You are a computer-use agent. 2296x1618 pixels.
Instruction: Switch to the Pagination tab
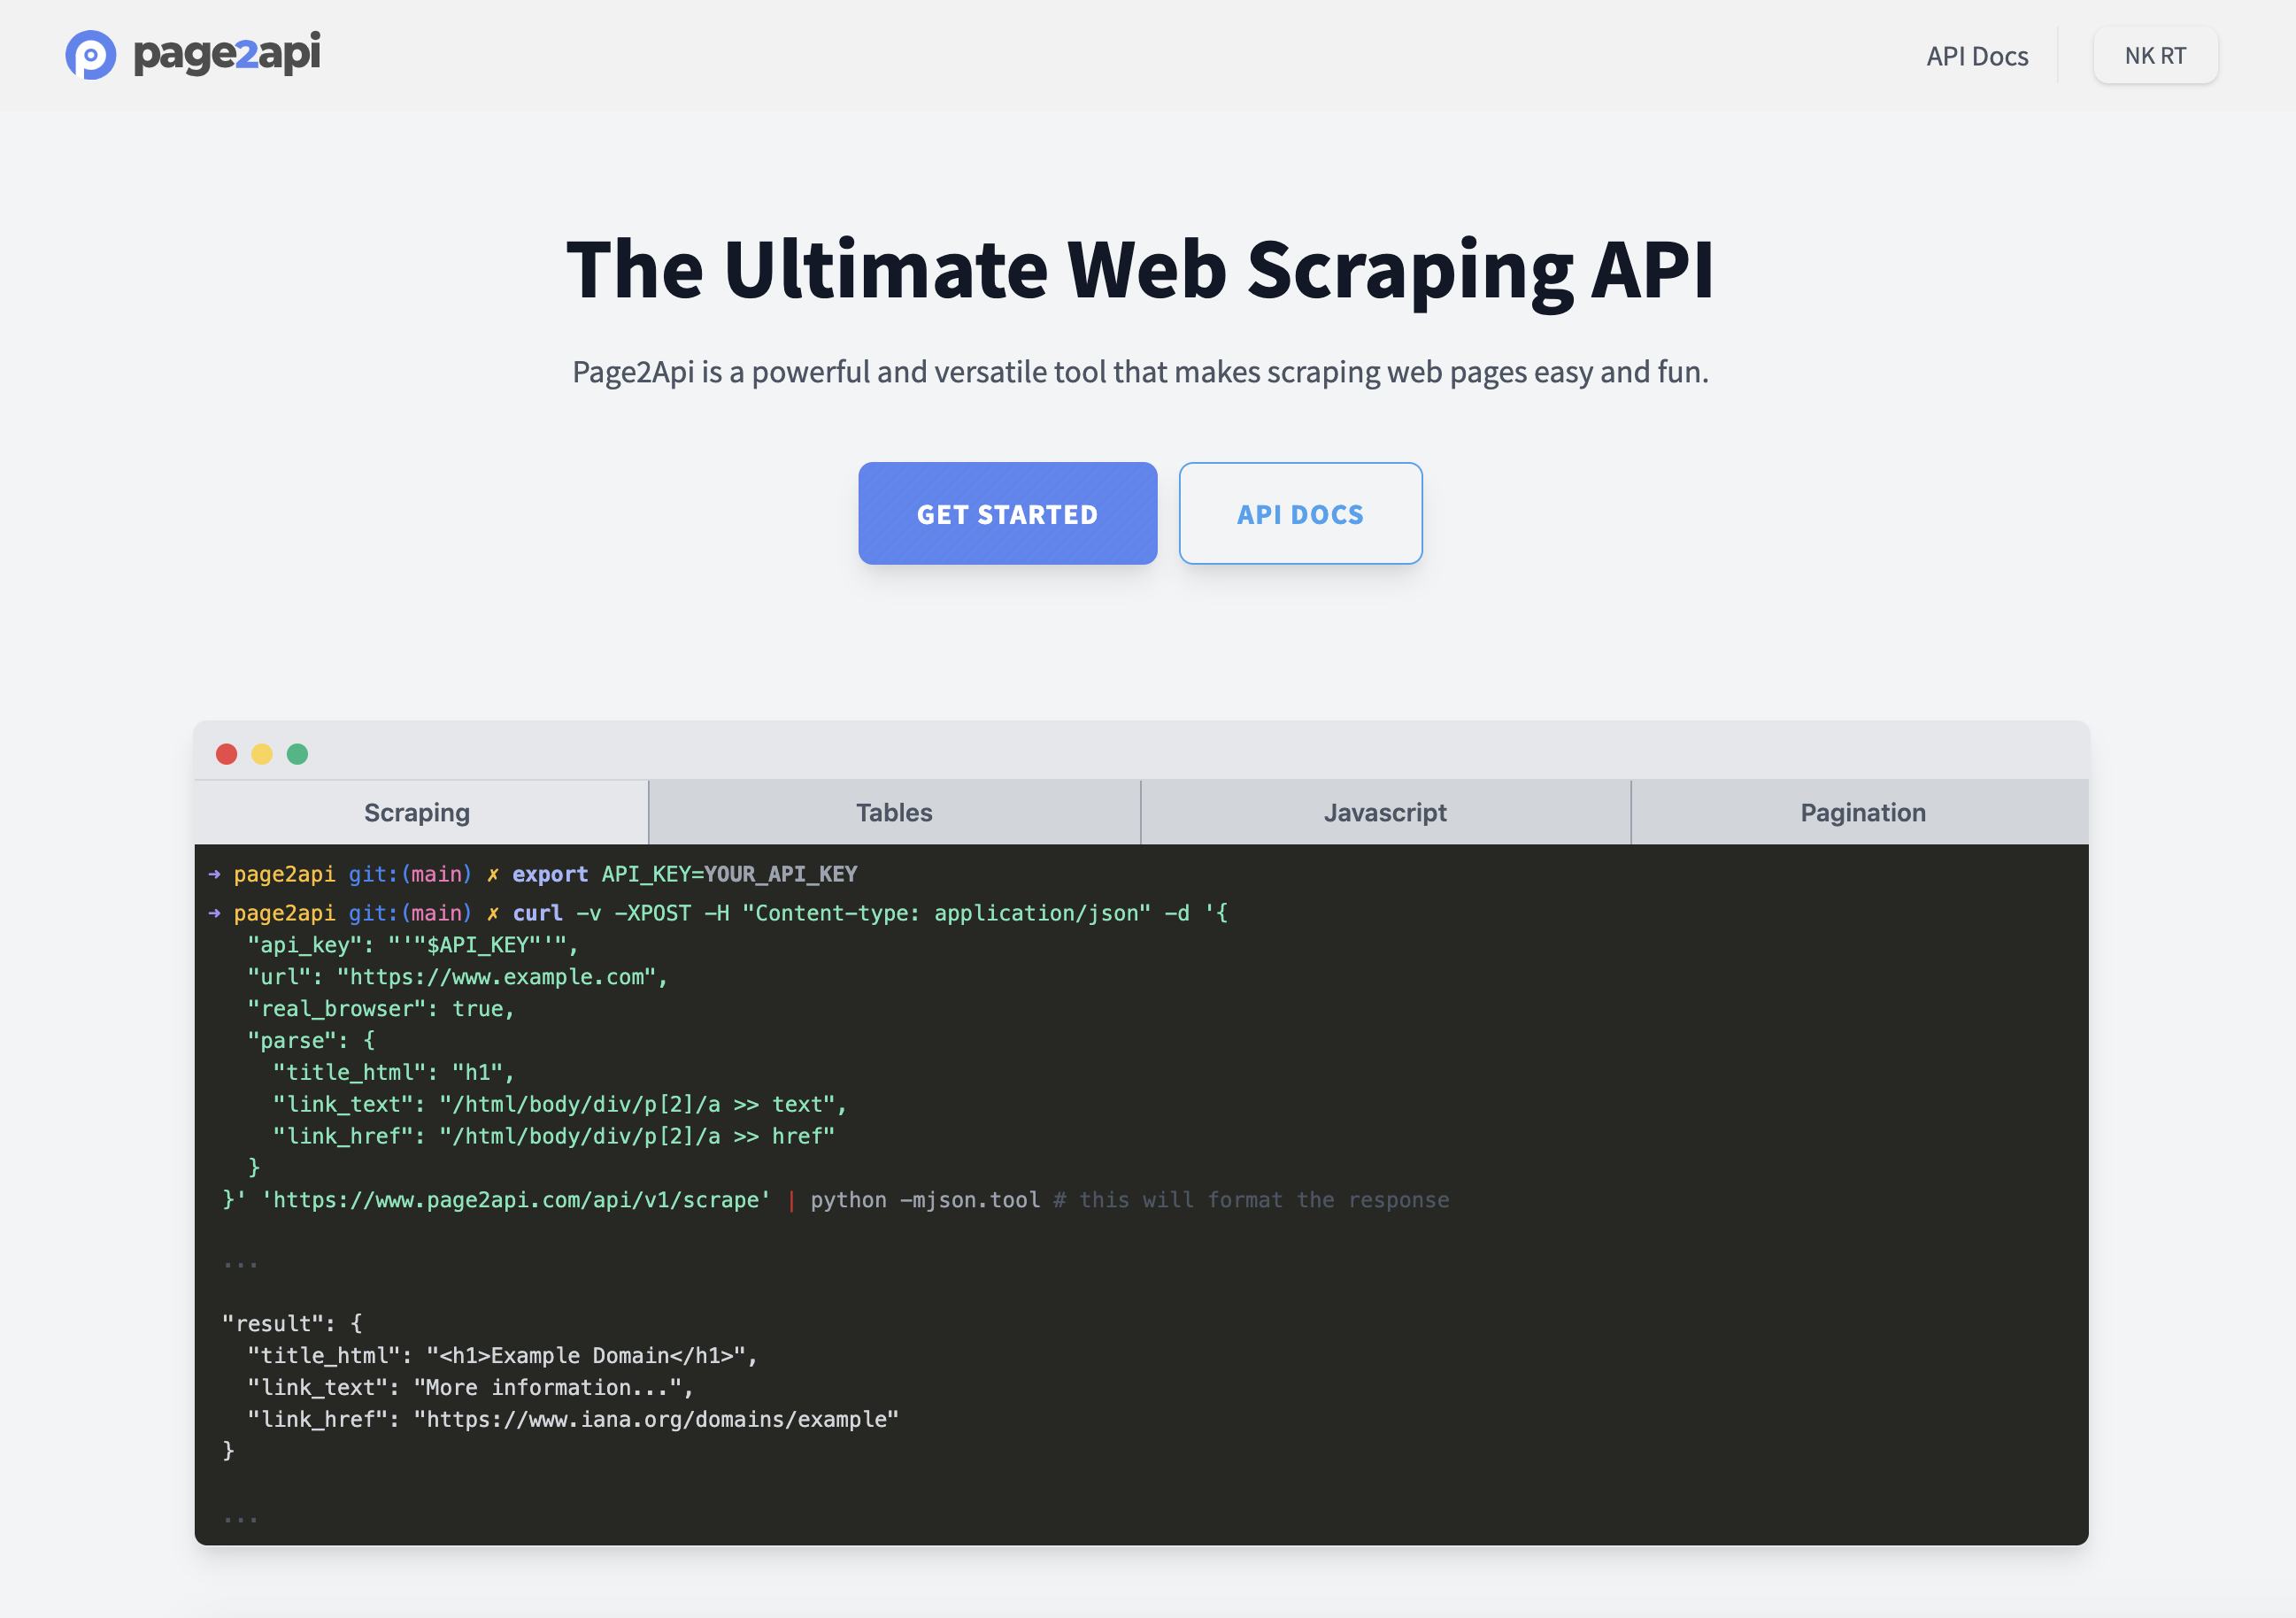(x=1862, y=813)
